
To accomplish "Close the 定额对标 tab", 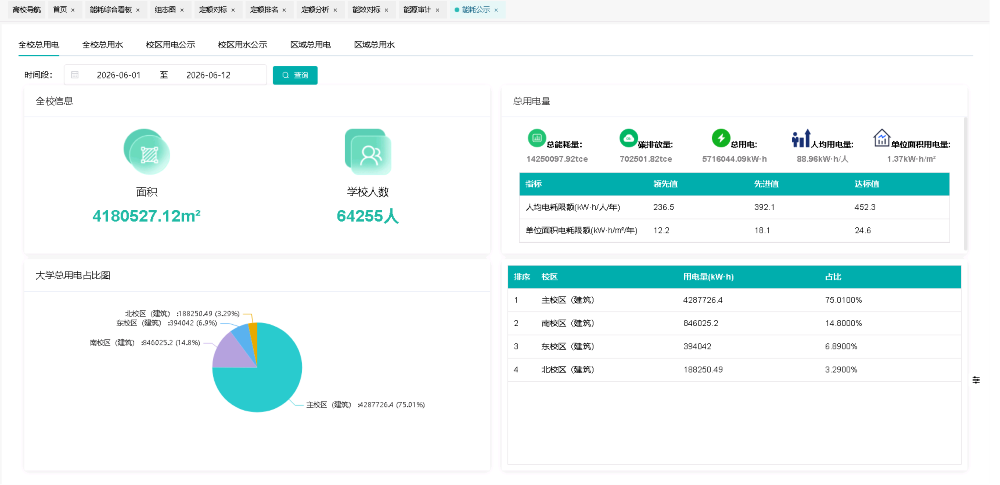I will pyautogui.click(x=233, y=10).
